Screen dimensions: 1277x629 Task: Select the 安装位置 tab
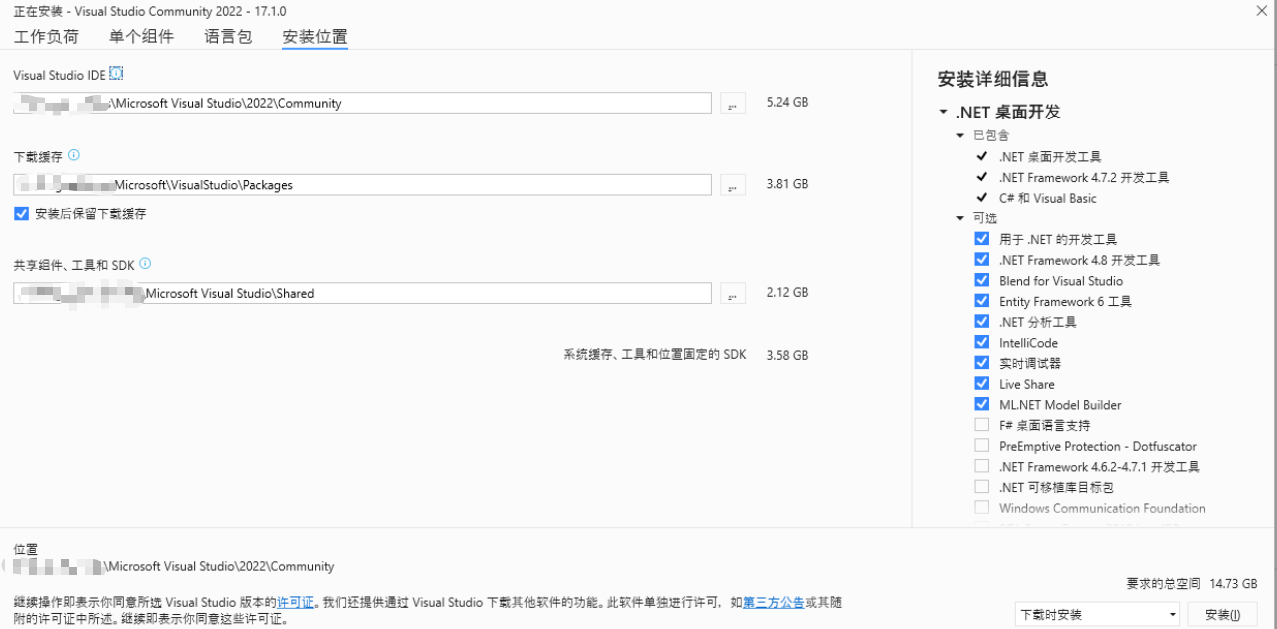(314, 37)
